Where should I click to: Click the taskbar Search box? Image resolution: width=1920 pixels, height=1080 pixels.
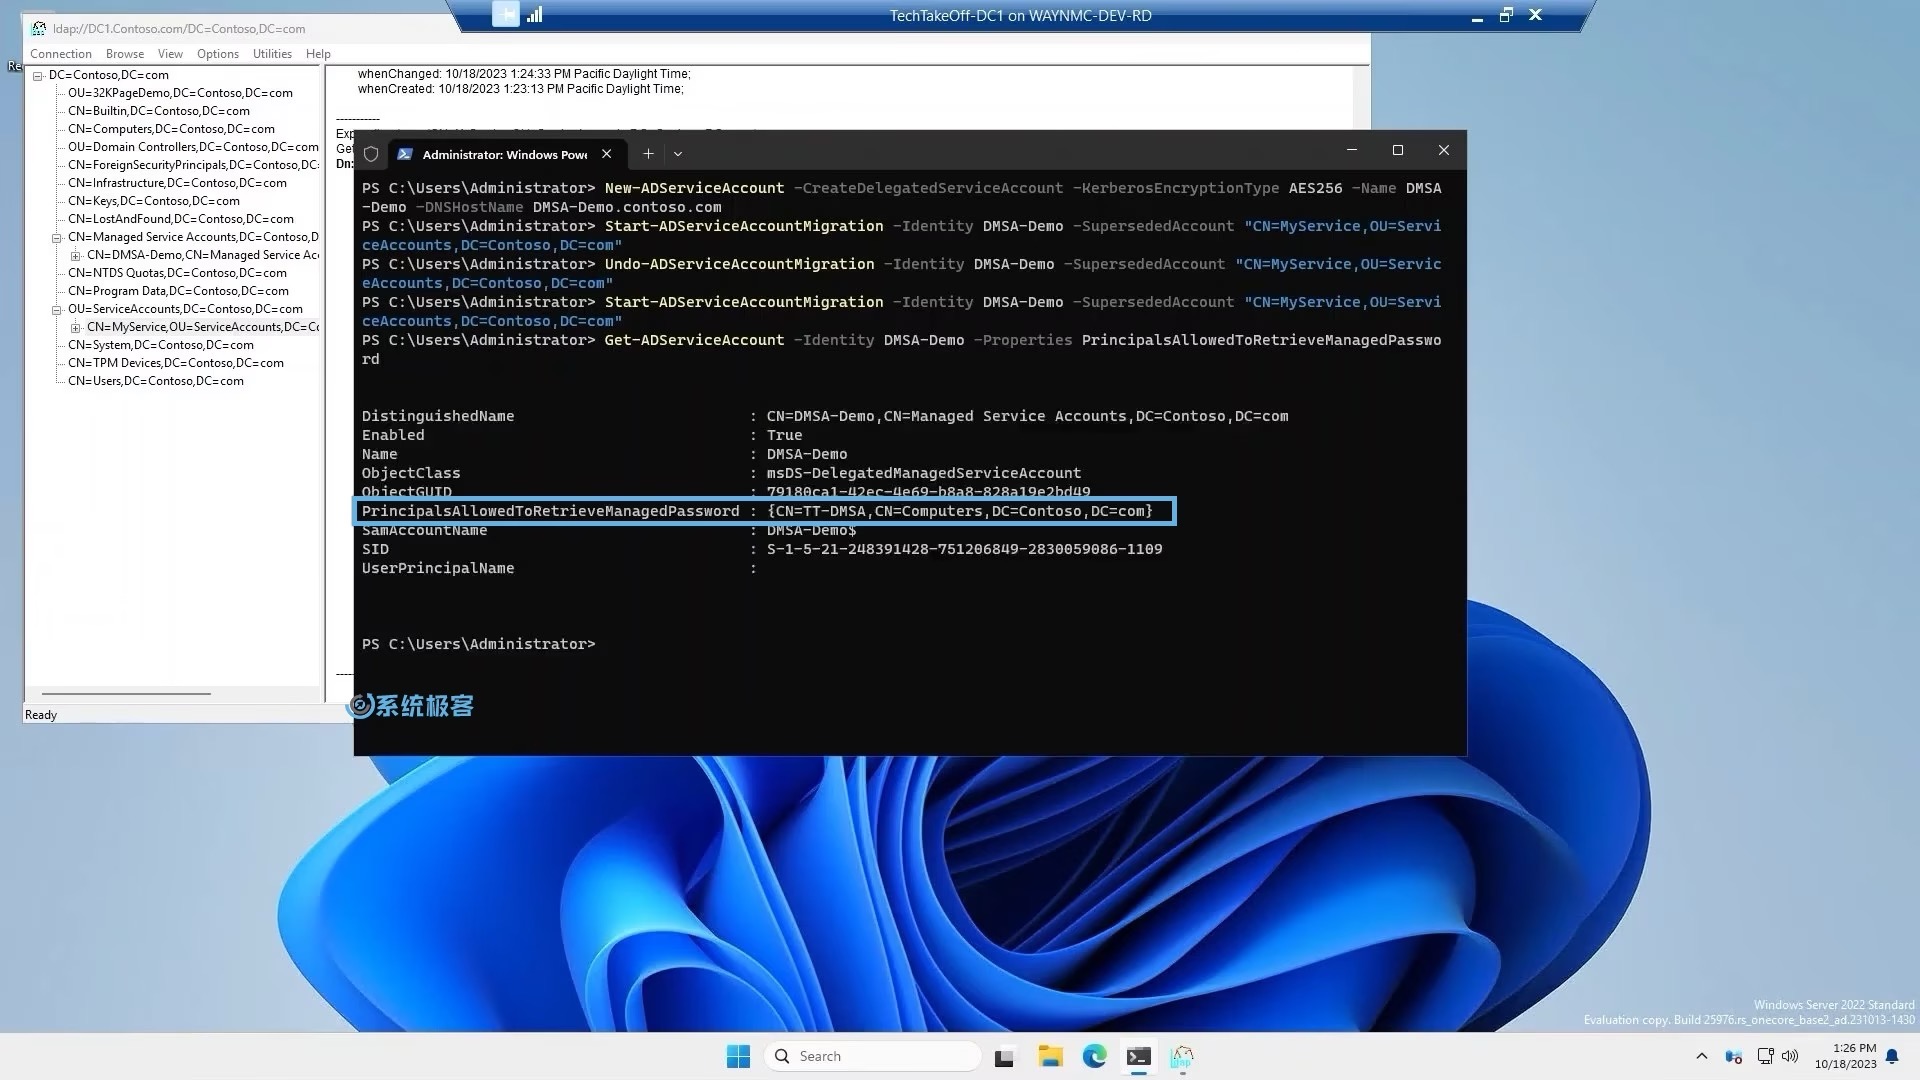click(x=873, y=1056)
